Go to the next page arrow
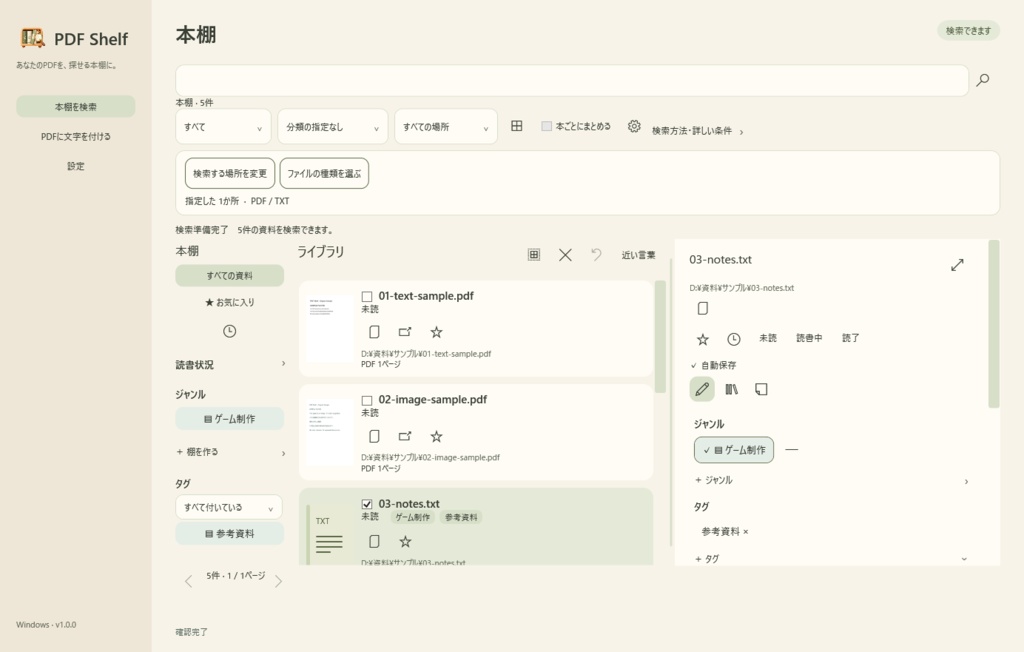The height and width of the screenshot is (652, 1024). pyautogui.click(x=278, y=581)
